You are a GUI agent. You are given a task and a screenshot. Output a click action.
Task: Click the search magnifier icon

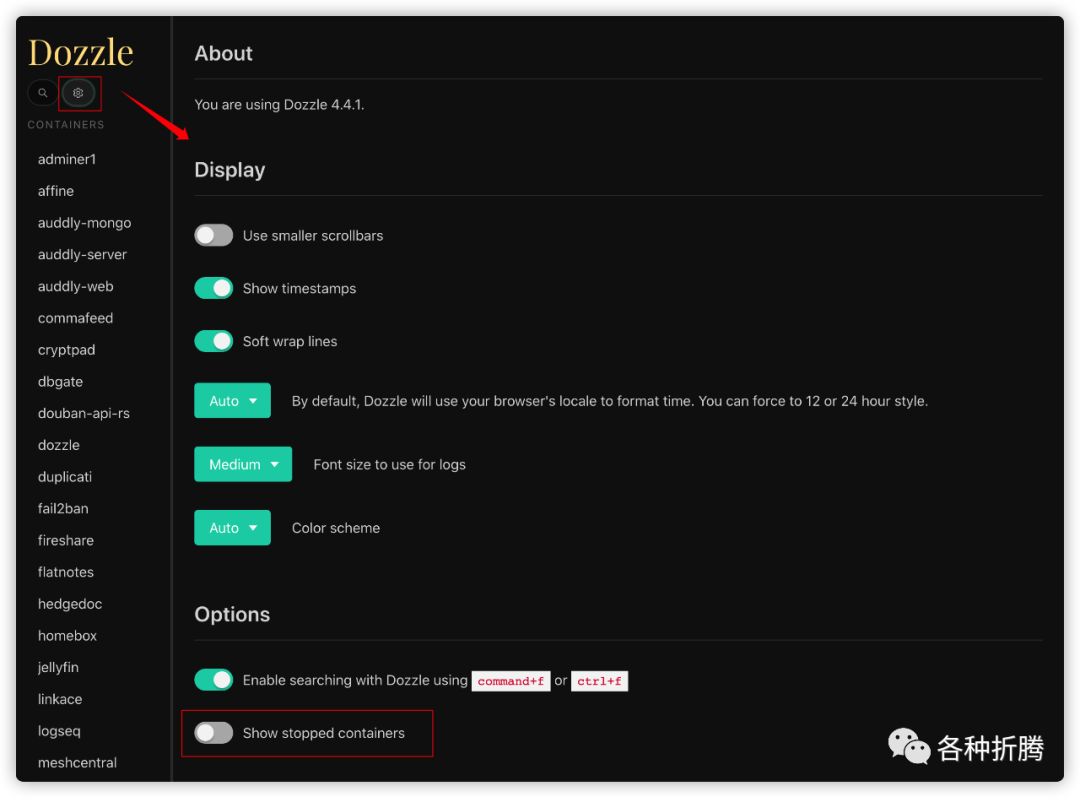pyautogui.click(x=43, y=92)
